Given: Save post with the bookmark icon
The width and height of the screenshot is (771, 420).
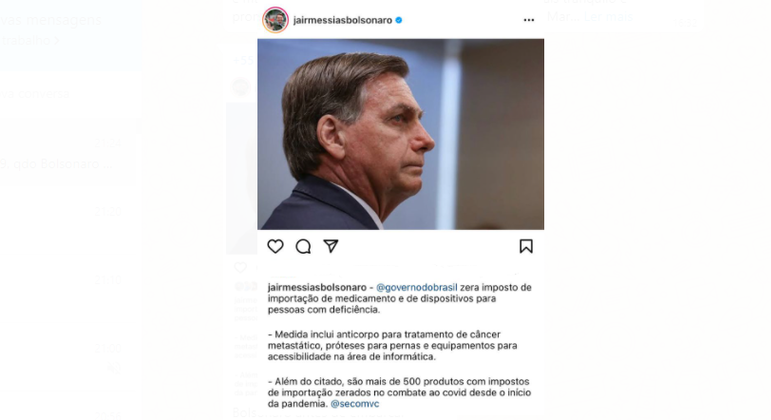Looking at the screenshot, I should click(x=526, y=246).
